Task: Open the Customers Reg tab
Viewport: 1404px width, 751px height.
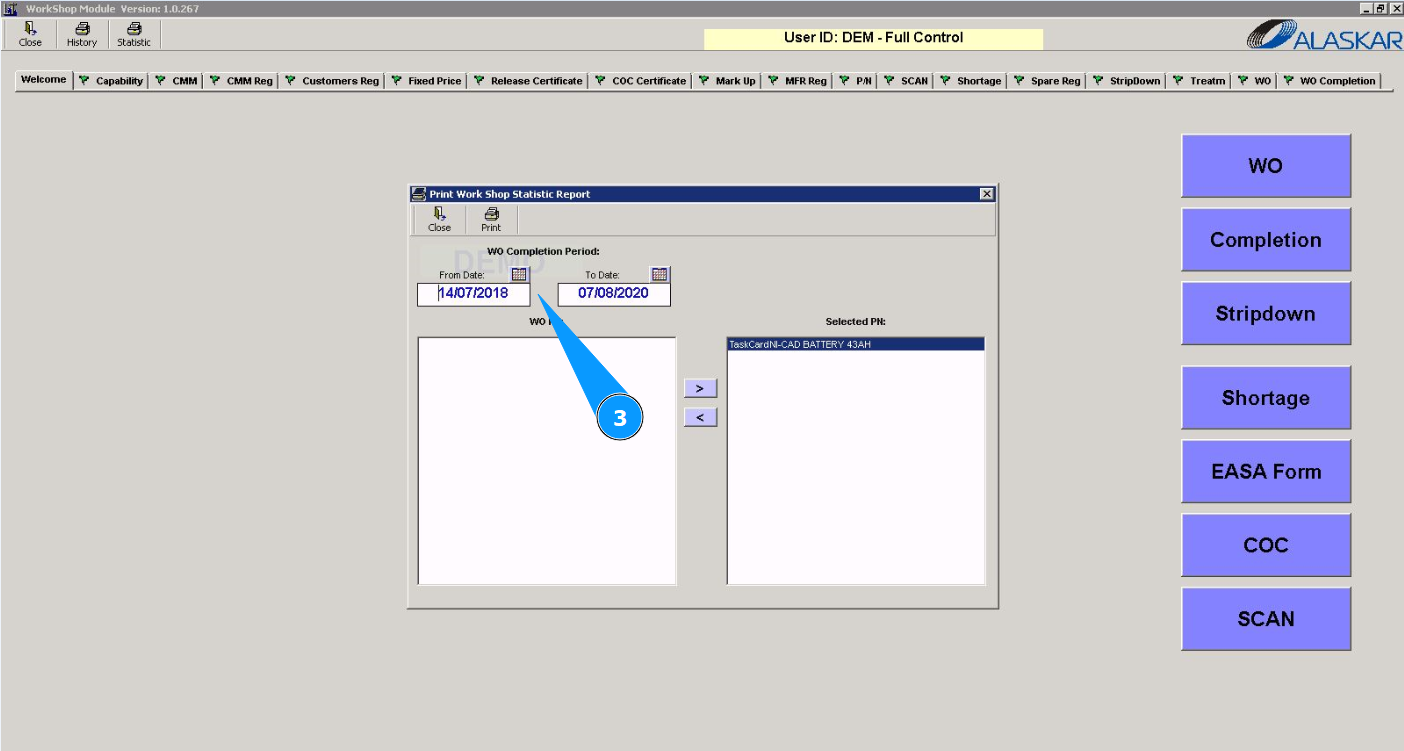Action: [333, 81]
